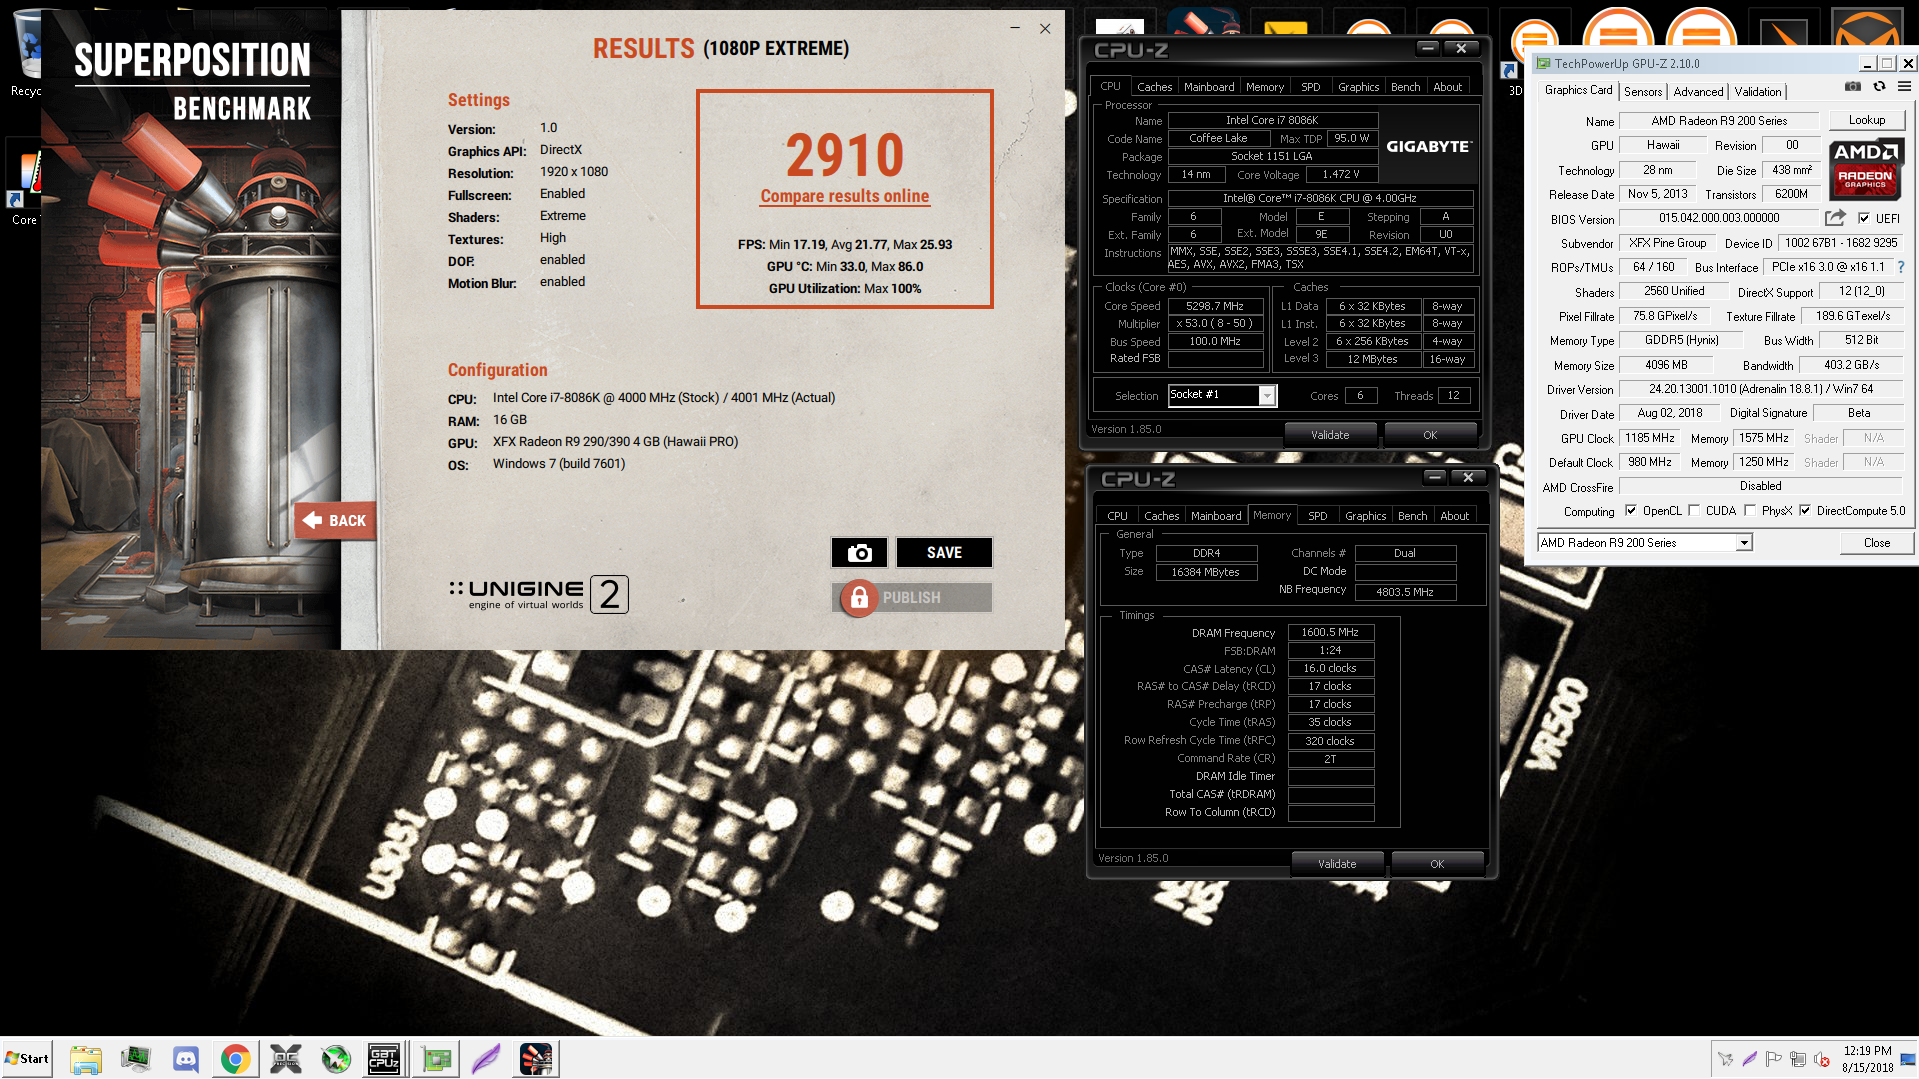
Task: Open Google Chrome from the taskbar
Action: pos(236,1059)
